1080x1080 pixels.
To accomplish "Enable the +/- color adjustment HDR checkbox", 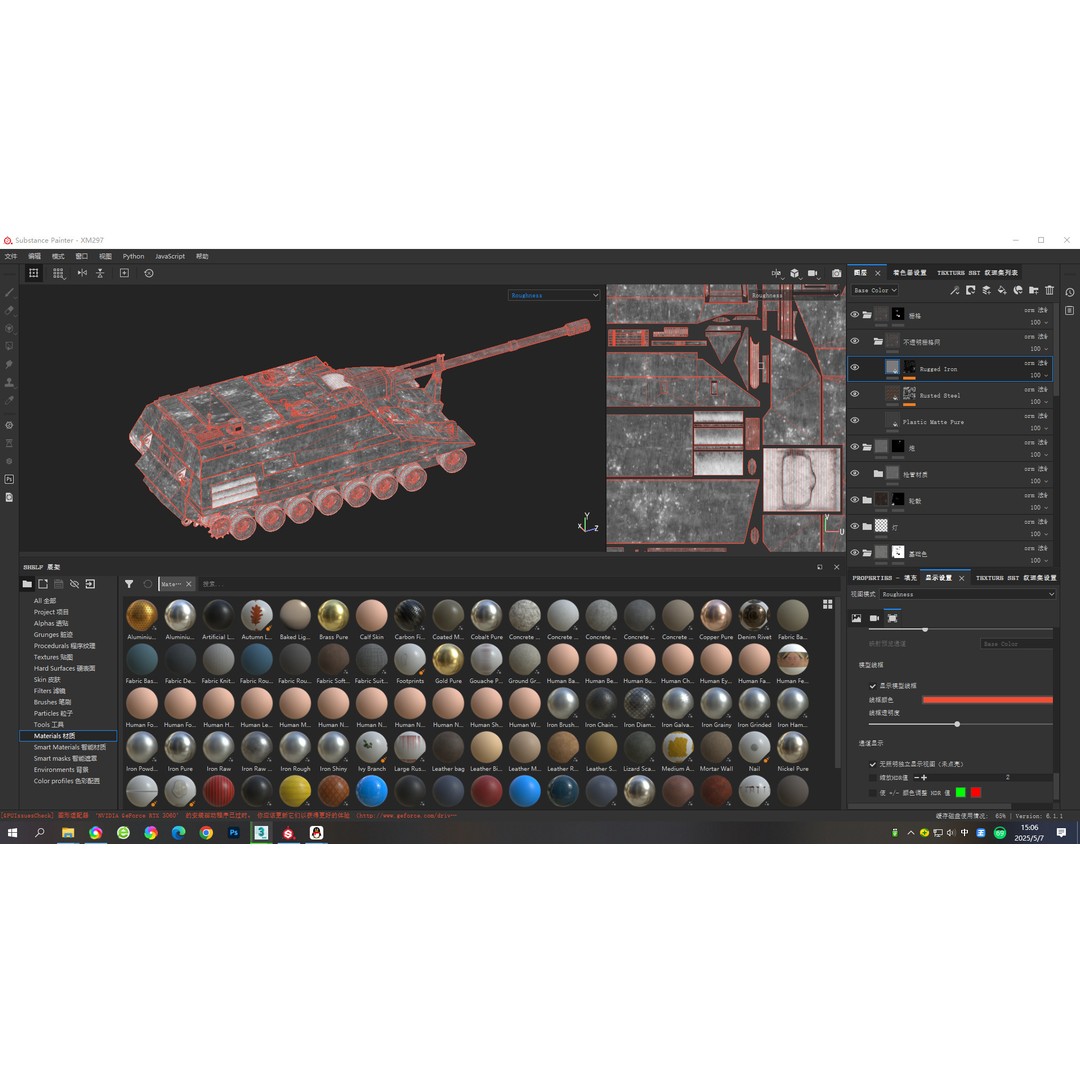I will [x=873, y=793].
